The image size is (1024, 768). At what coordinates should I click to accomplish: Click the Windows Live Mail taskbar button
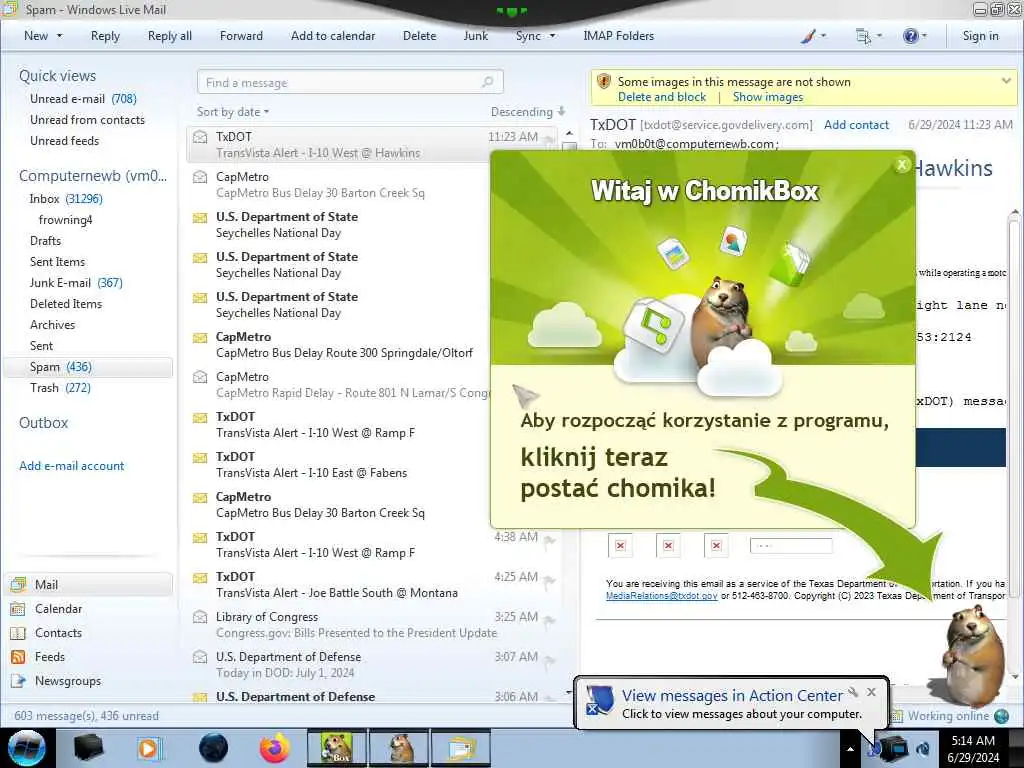pyautogui.click(x=461, y=748)
